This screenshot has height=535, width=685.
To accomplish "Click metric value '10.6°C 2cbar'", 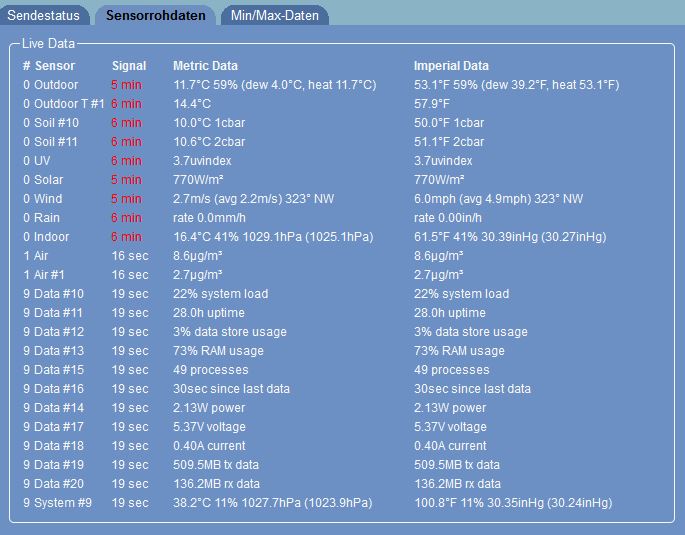I will (209, 142).
